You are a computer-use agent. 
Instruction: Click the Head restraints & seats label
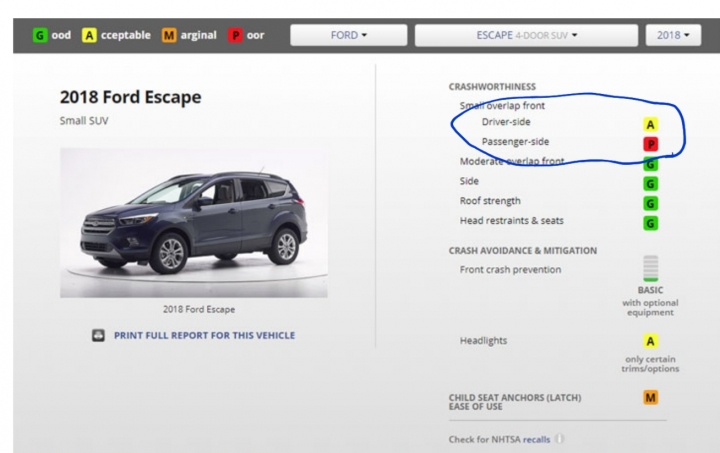512,221
